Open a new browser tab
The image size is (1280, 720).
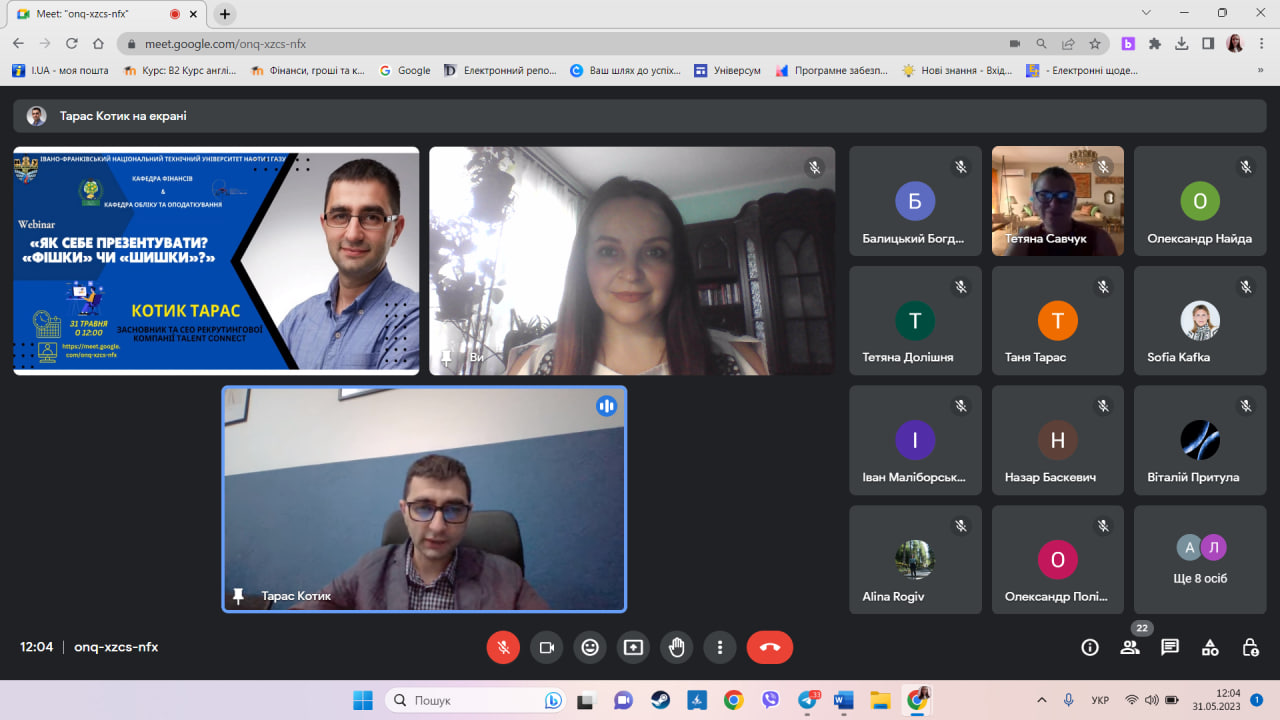[225, 14]
